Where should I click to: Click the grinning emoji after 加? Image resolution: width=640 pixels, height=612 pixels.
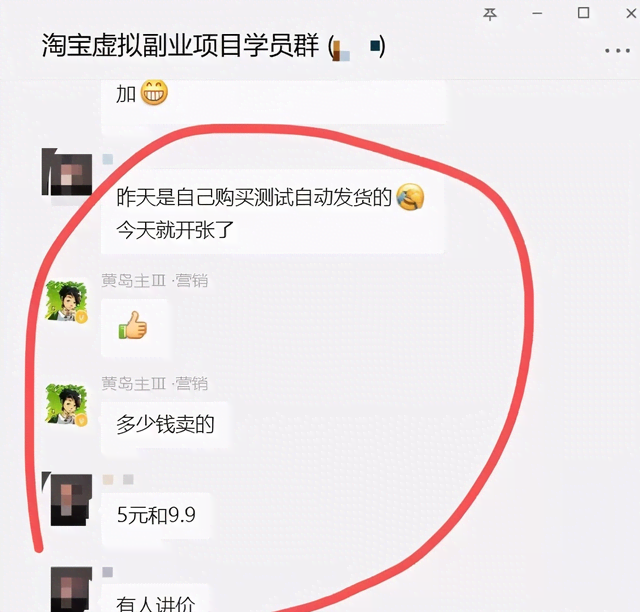point(154,92)
